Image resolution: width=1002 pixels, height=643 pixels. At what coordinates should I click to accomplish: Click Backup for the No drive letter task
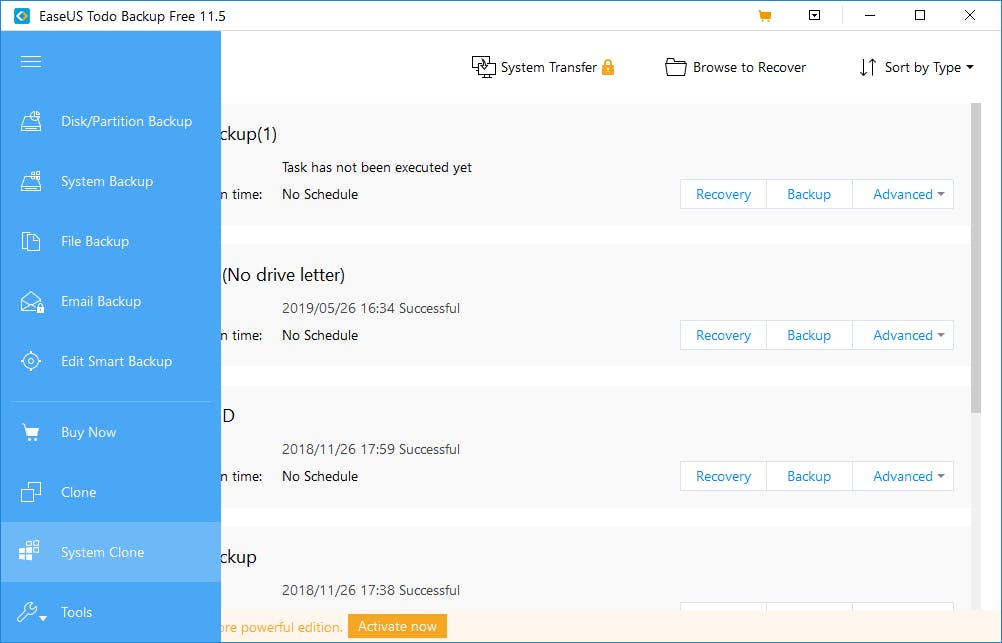tap(809, 335)
